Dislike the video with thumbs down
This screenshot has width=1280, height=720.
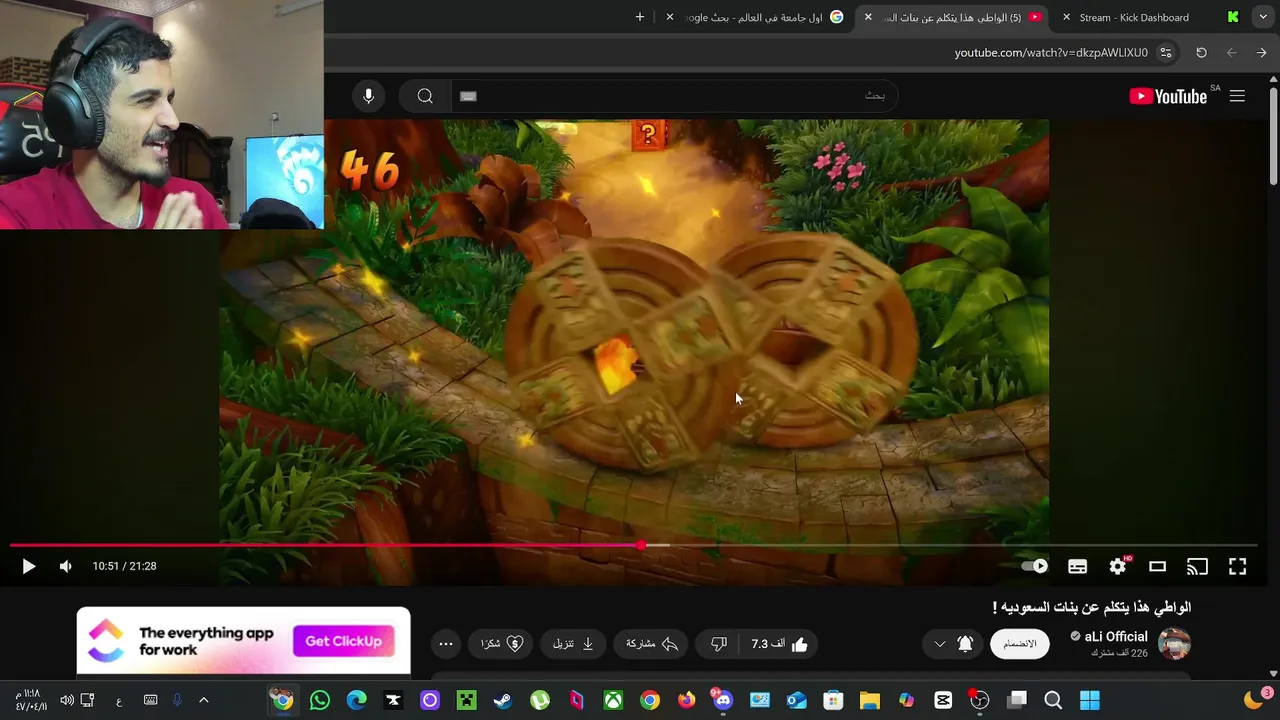[x=719, y=644]
